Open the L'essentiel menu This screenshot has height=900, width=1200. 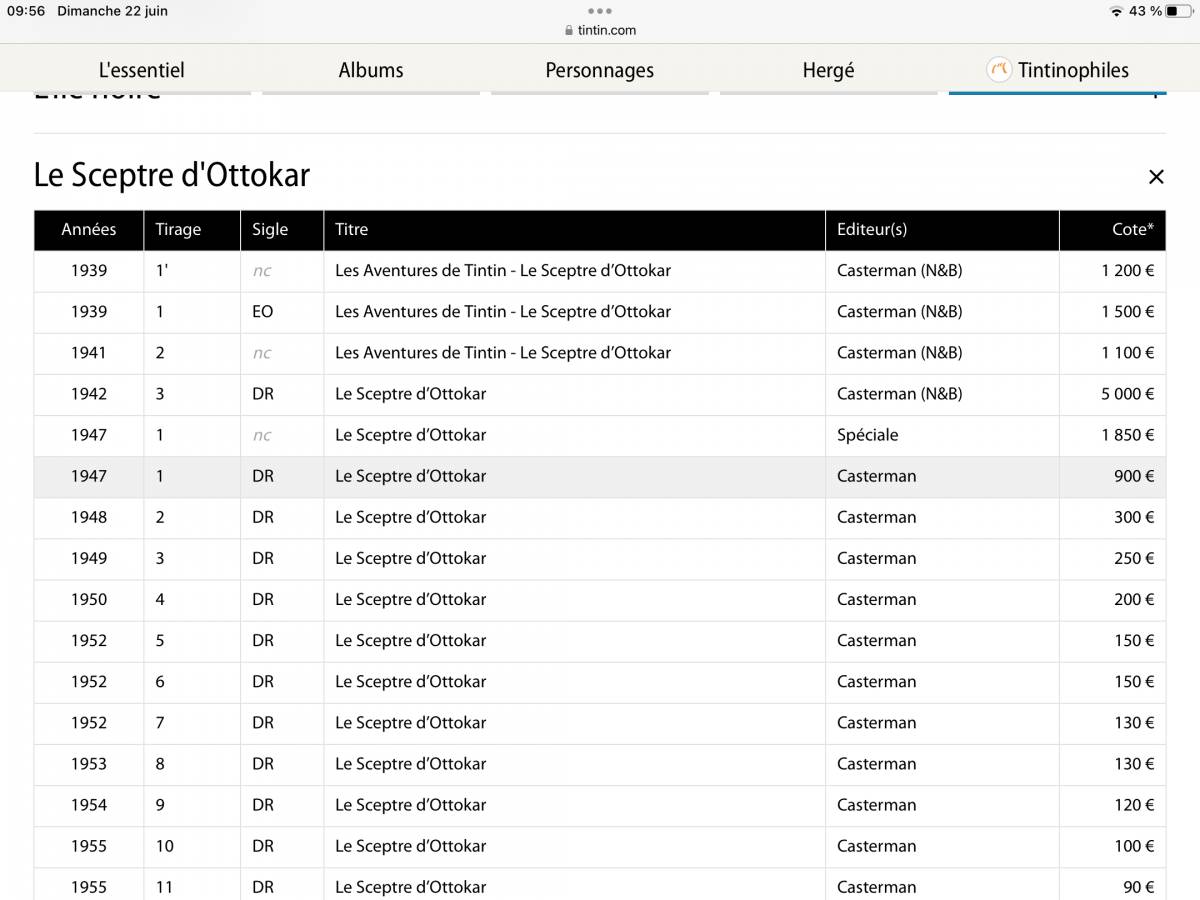point(141,70)
